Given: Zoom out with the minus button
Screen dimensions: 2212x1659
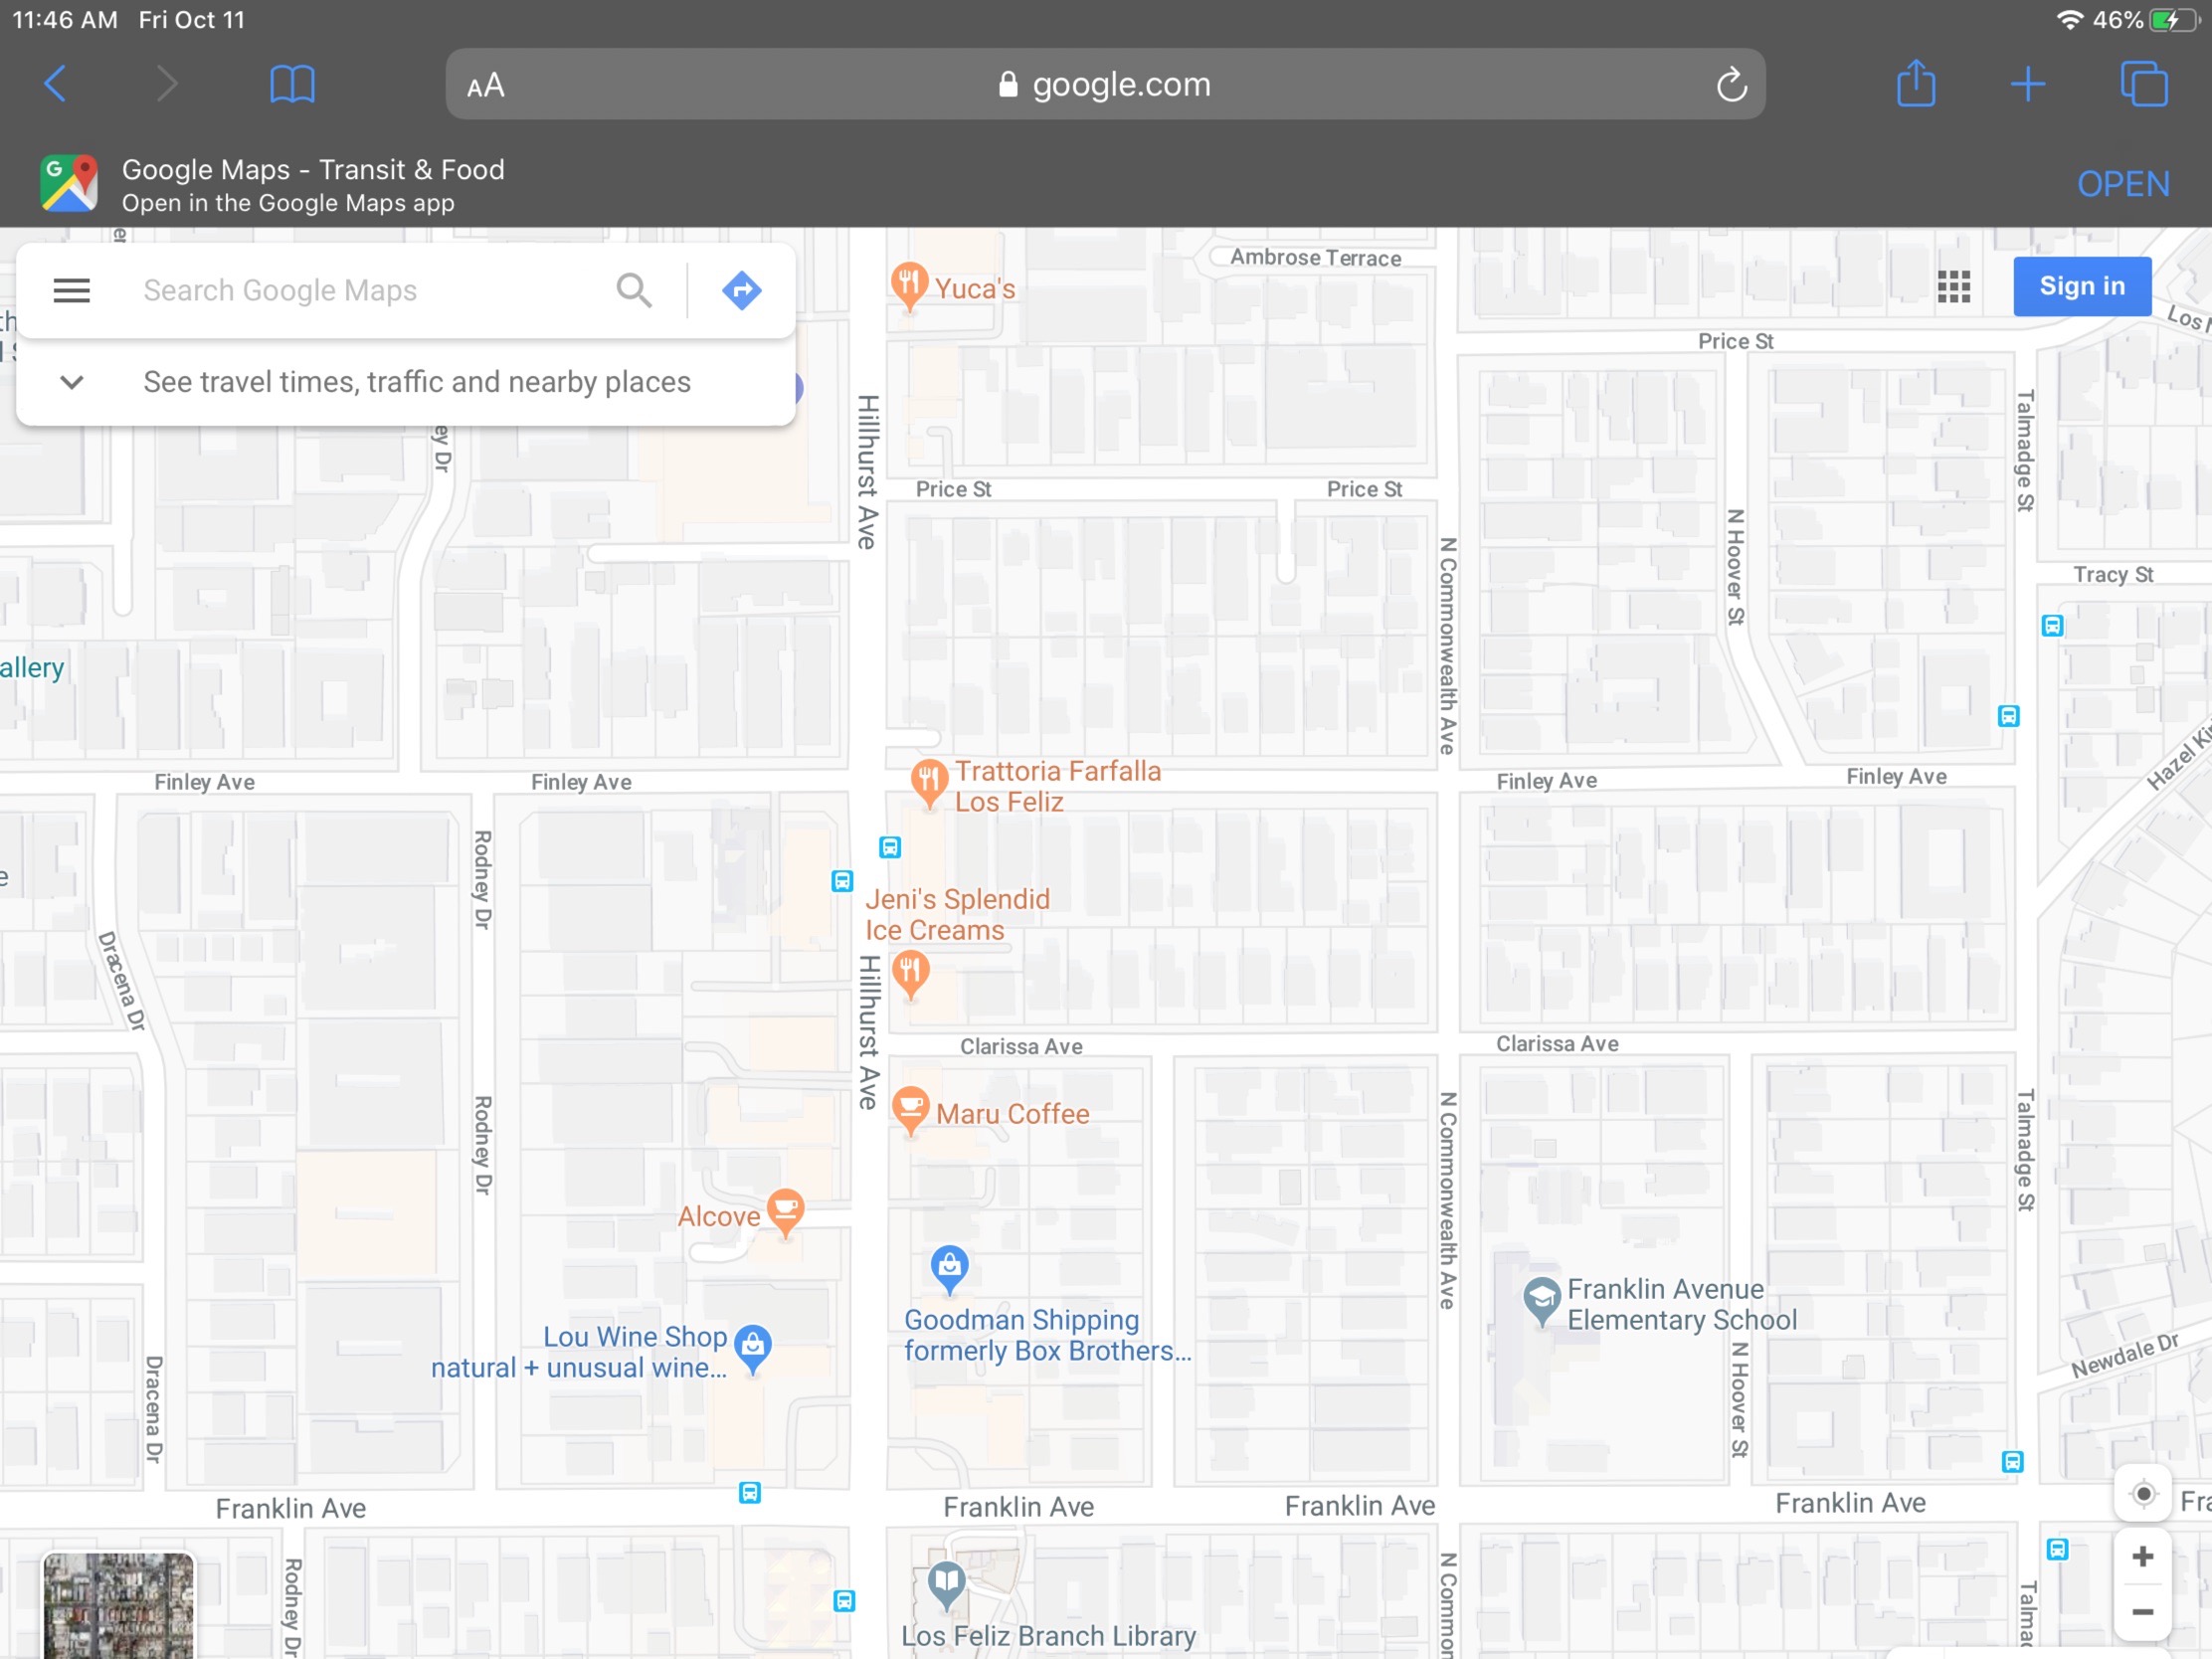Looking at the screenshot, I should (x=2142, y=1612).
